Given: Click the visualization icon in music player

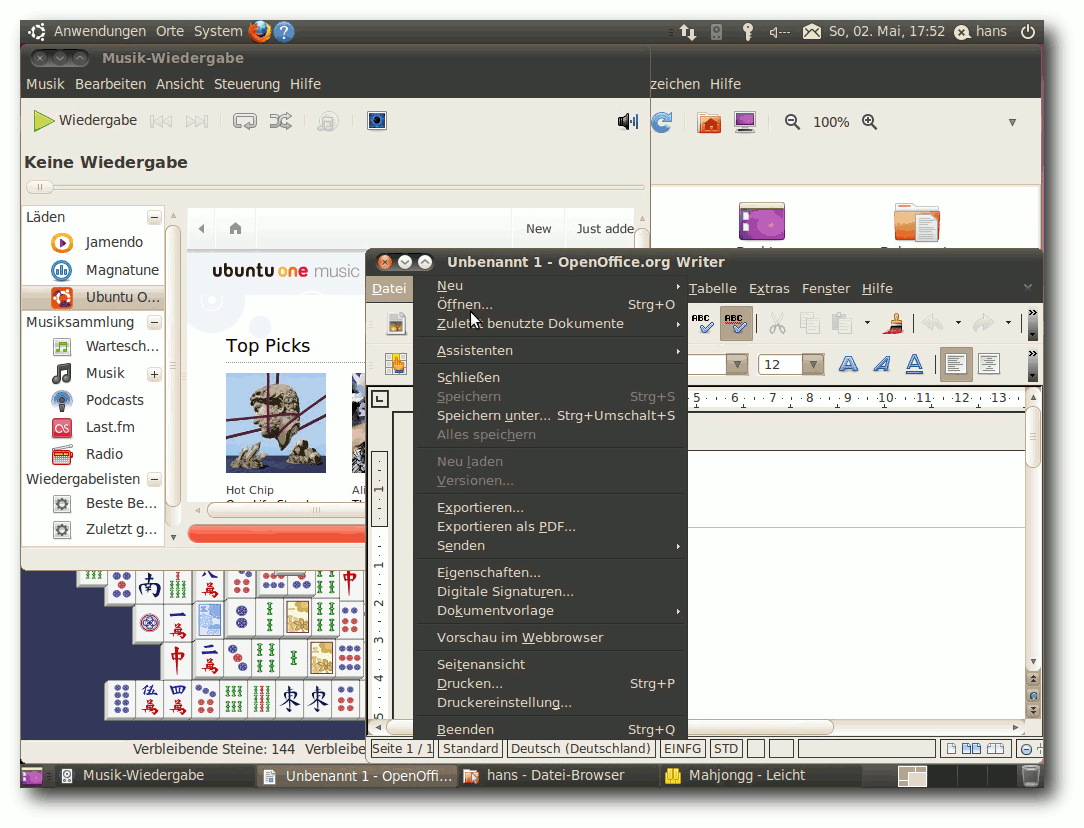Looking at the screenshot, I should (x=377, y=121).
